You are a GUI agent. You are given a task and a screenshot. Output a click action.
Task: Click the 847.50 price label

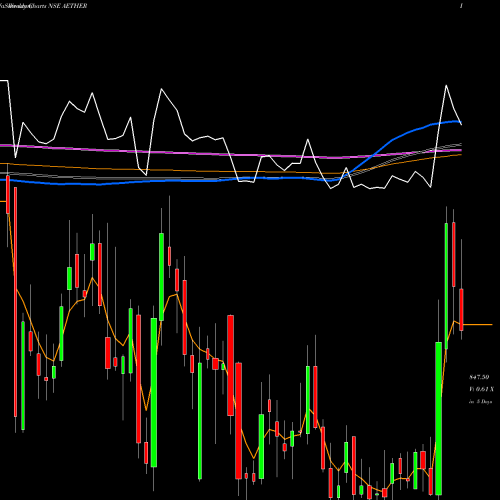coord(479,377)
